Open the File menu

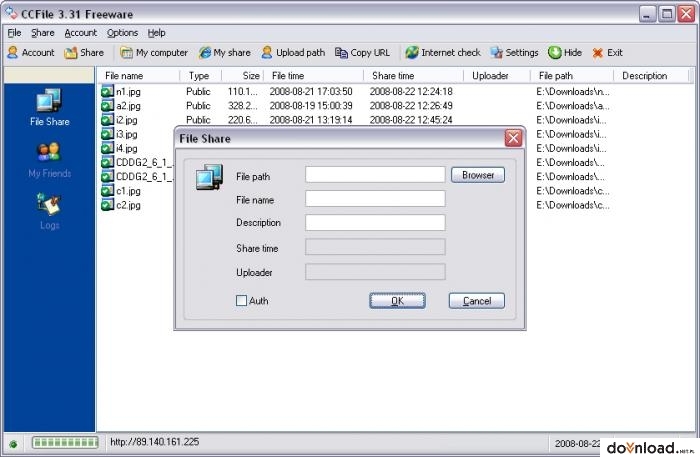[14, 33]
